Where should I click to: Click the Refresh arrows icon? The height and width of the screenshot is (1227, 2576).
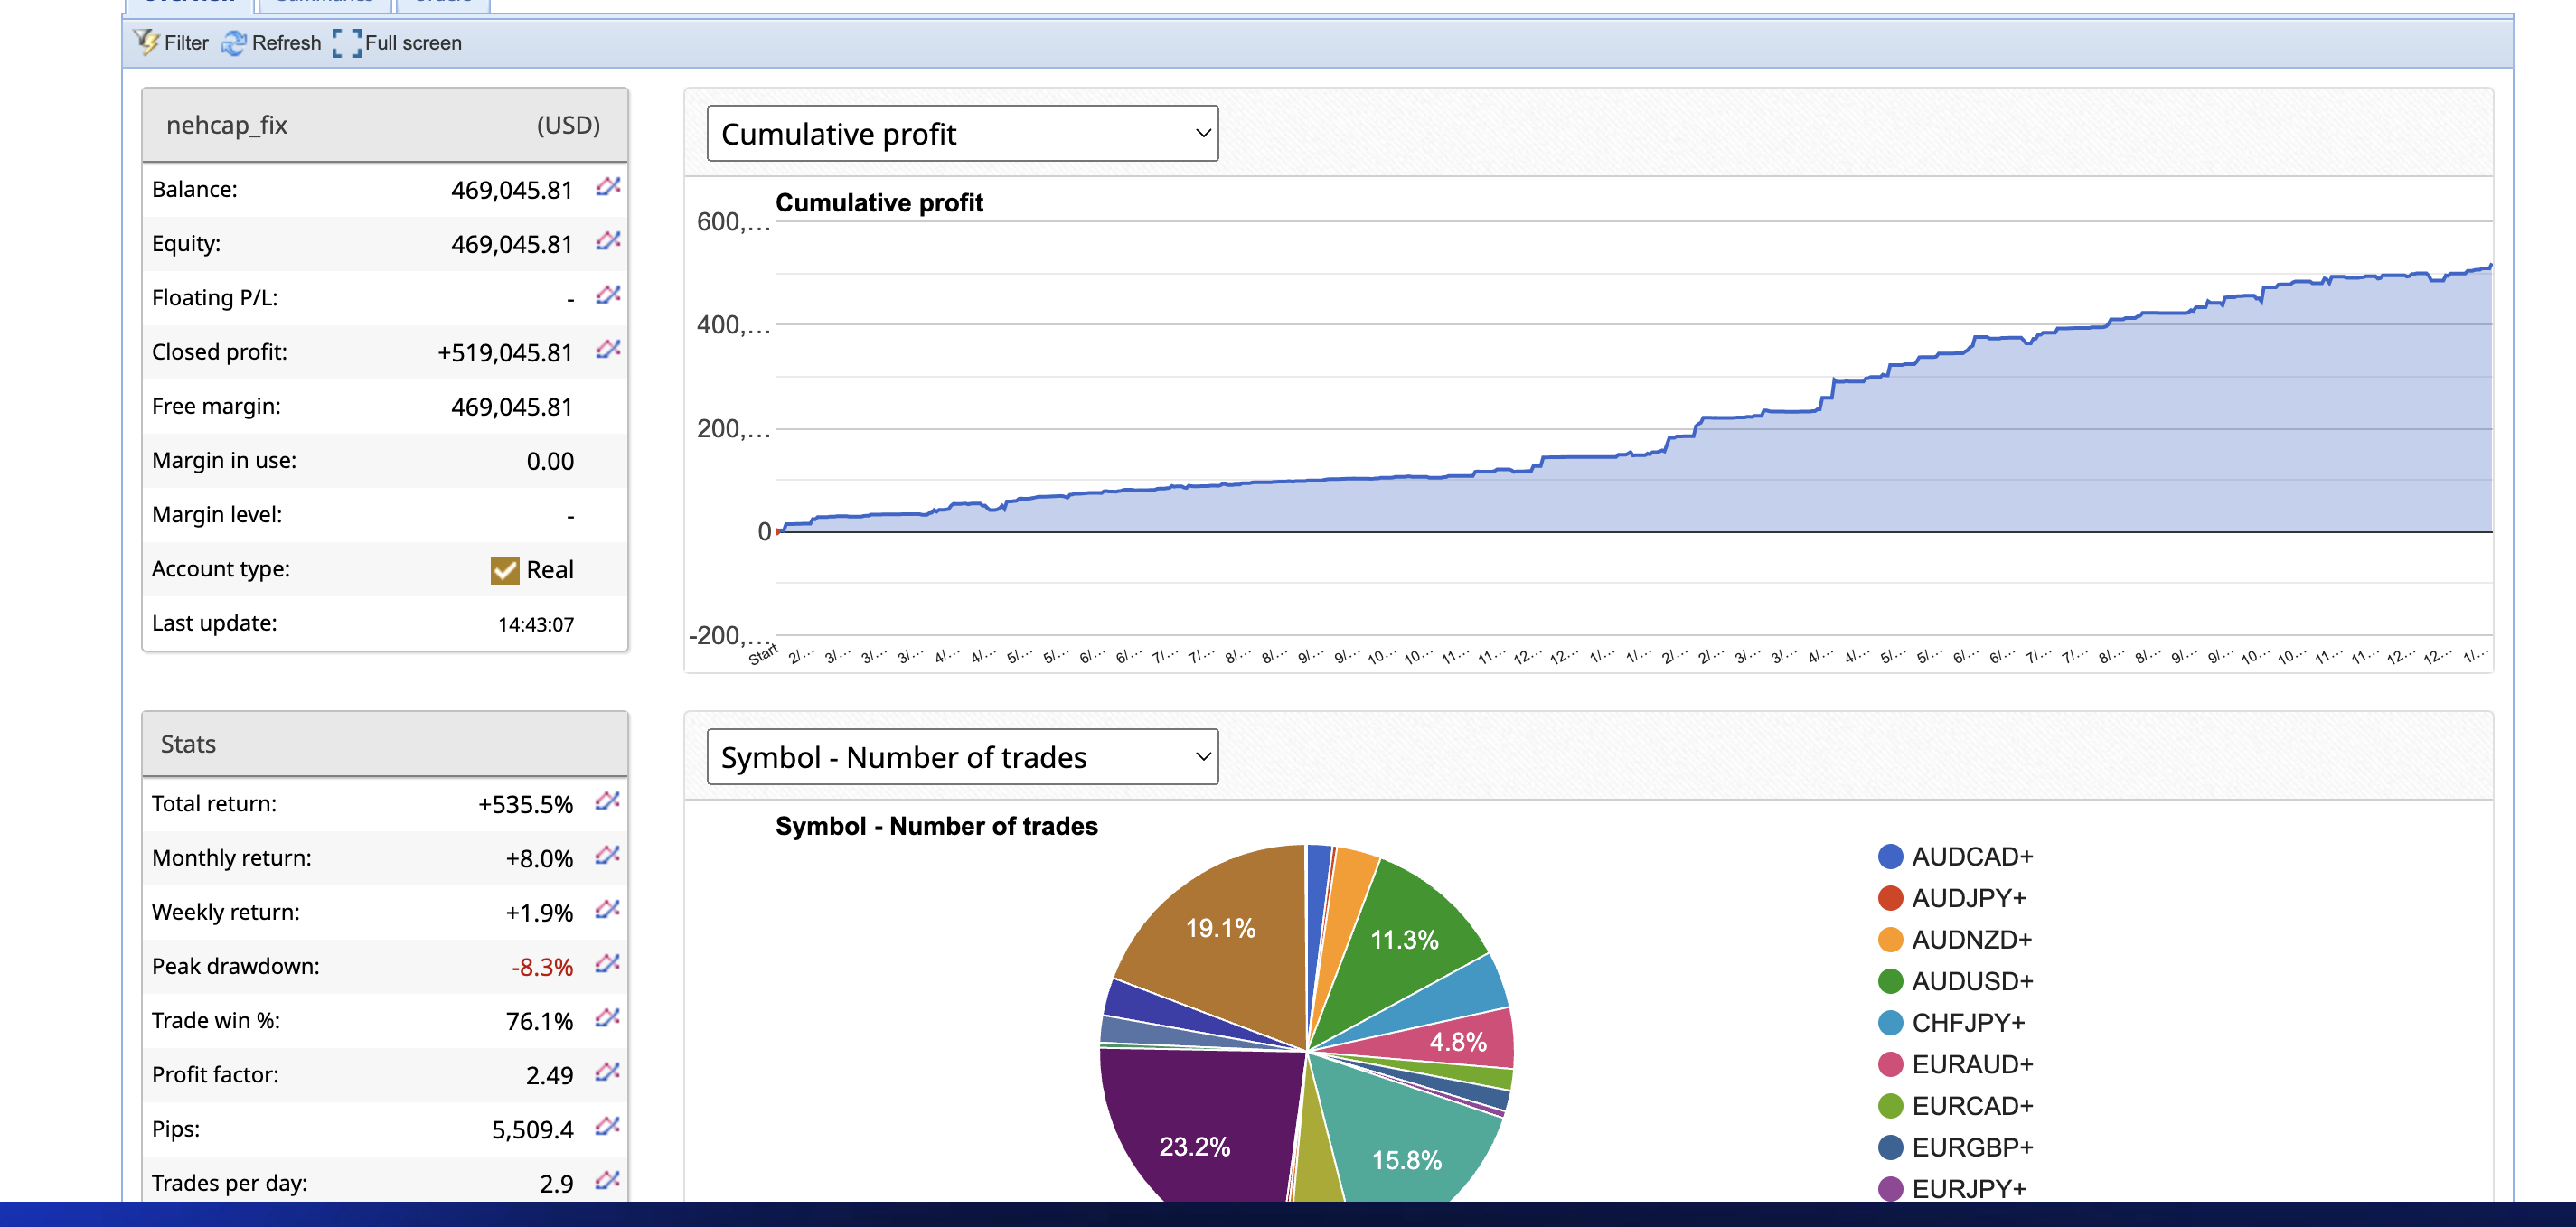233,43
